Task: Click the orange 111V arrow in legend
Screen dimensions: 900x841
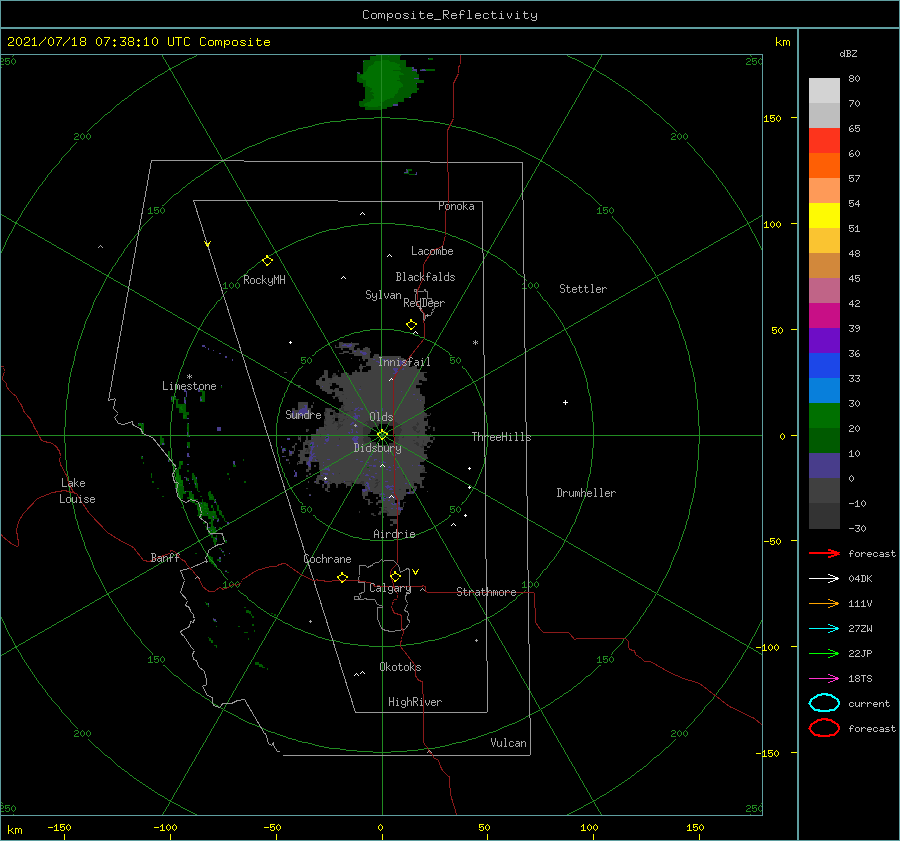Action: (x=824, y=603)
